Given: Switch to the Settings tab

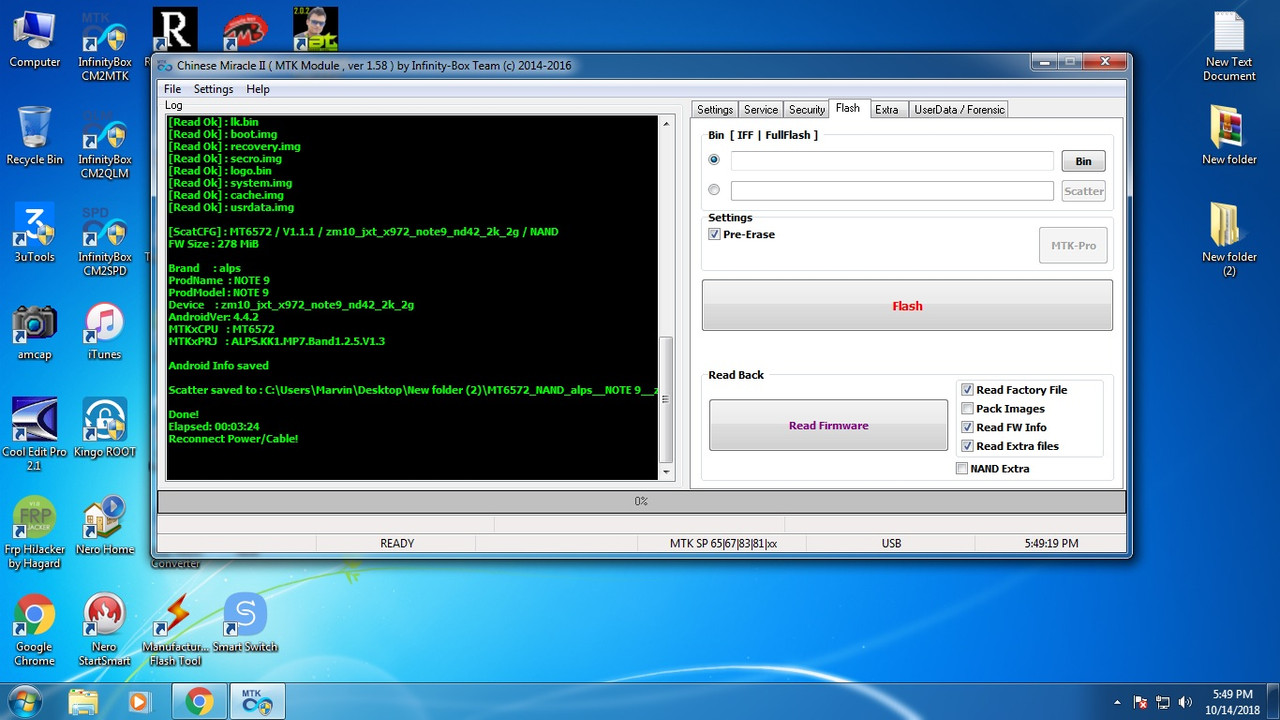Looking at the screenshot, I should point(715,110).
